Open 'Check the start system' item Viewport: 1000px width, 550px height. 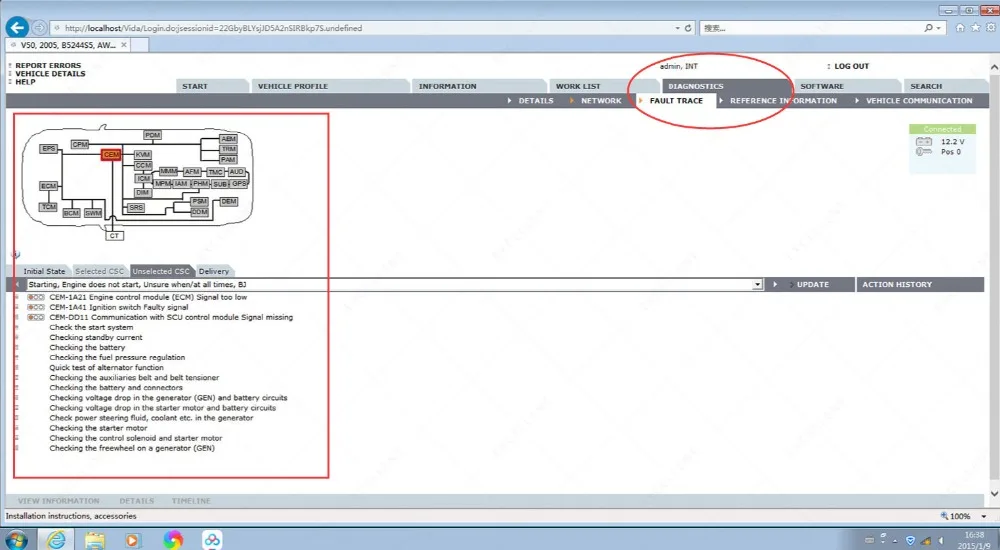pos(91,327)
